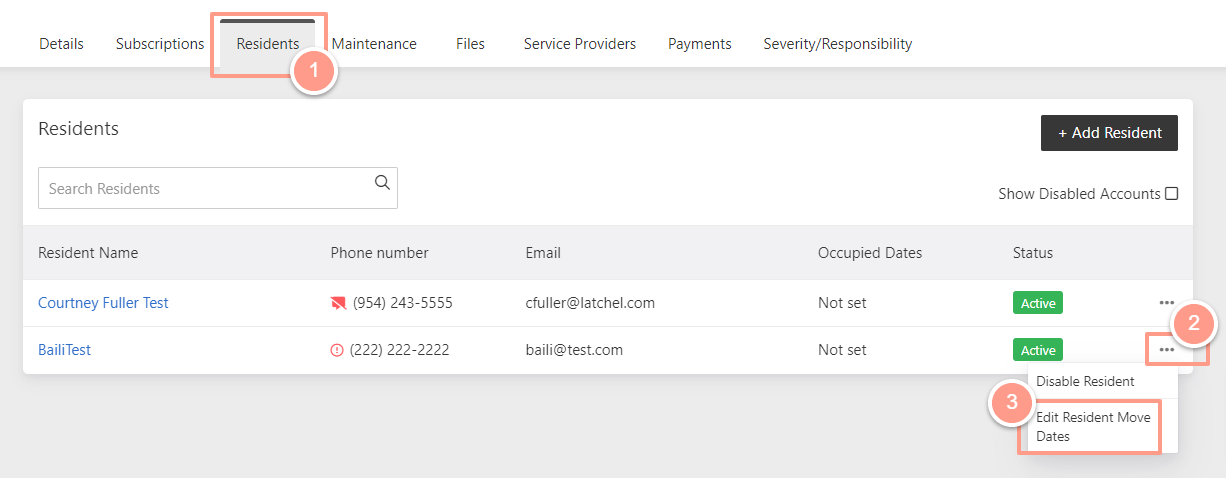Open the Files tab
The height and width of the screenshot is (478, 1226).
[x=470, y=44]
